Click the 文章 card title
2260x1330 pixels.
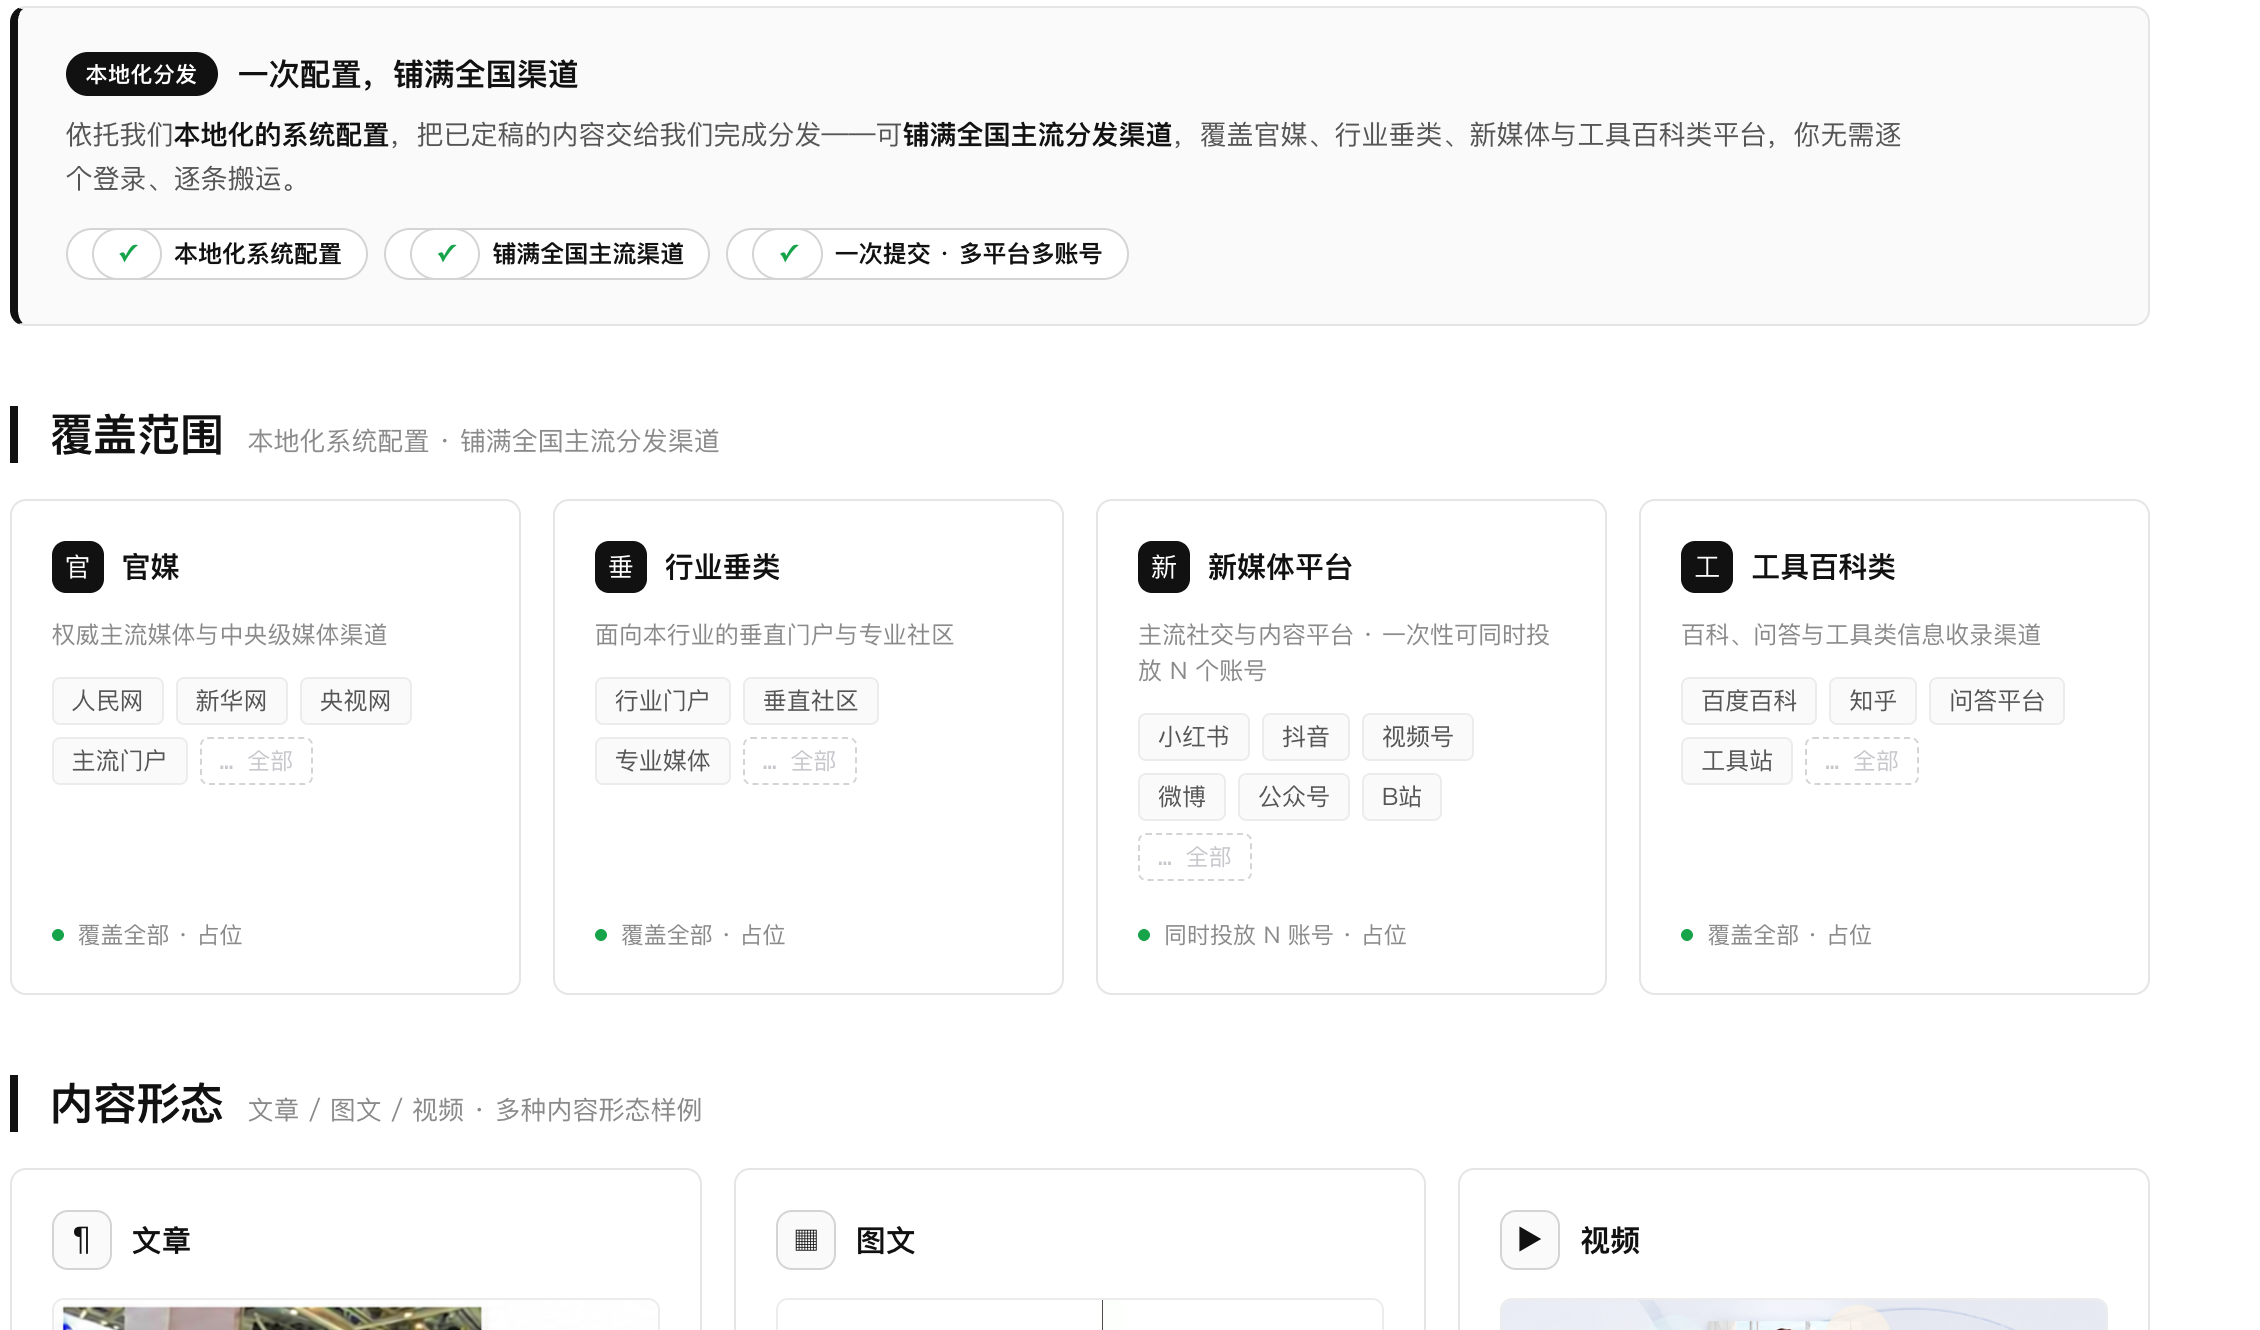point(161,1240)
